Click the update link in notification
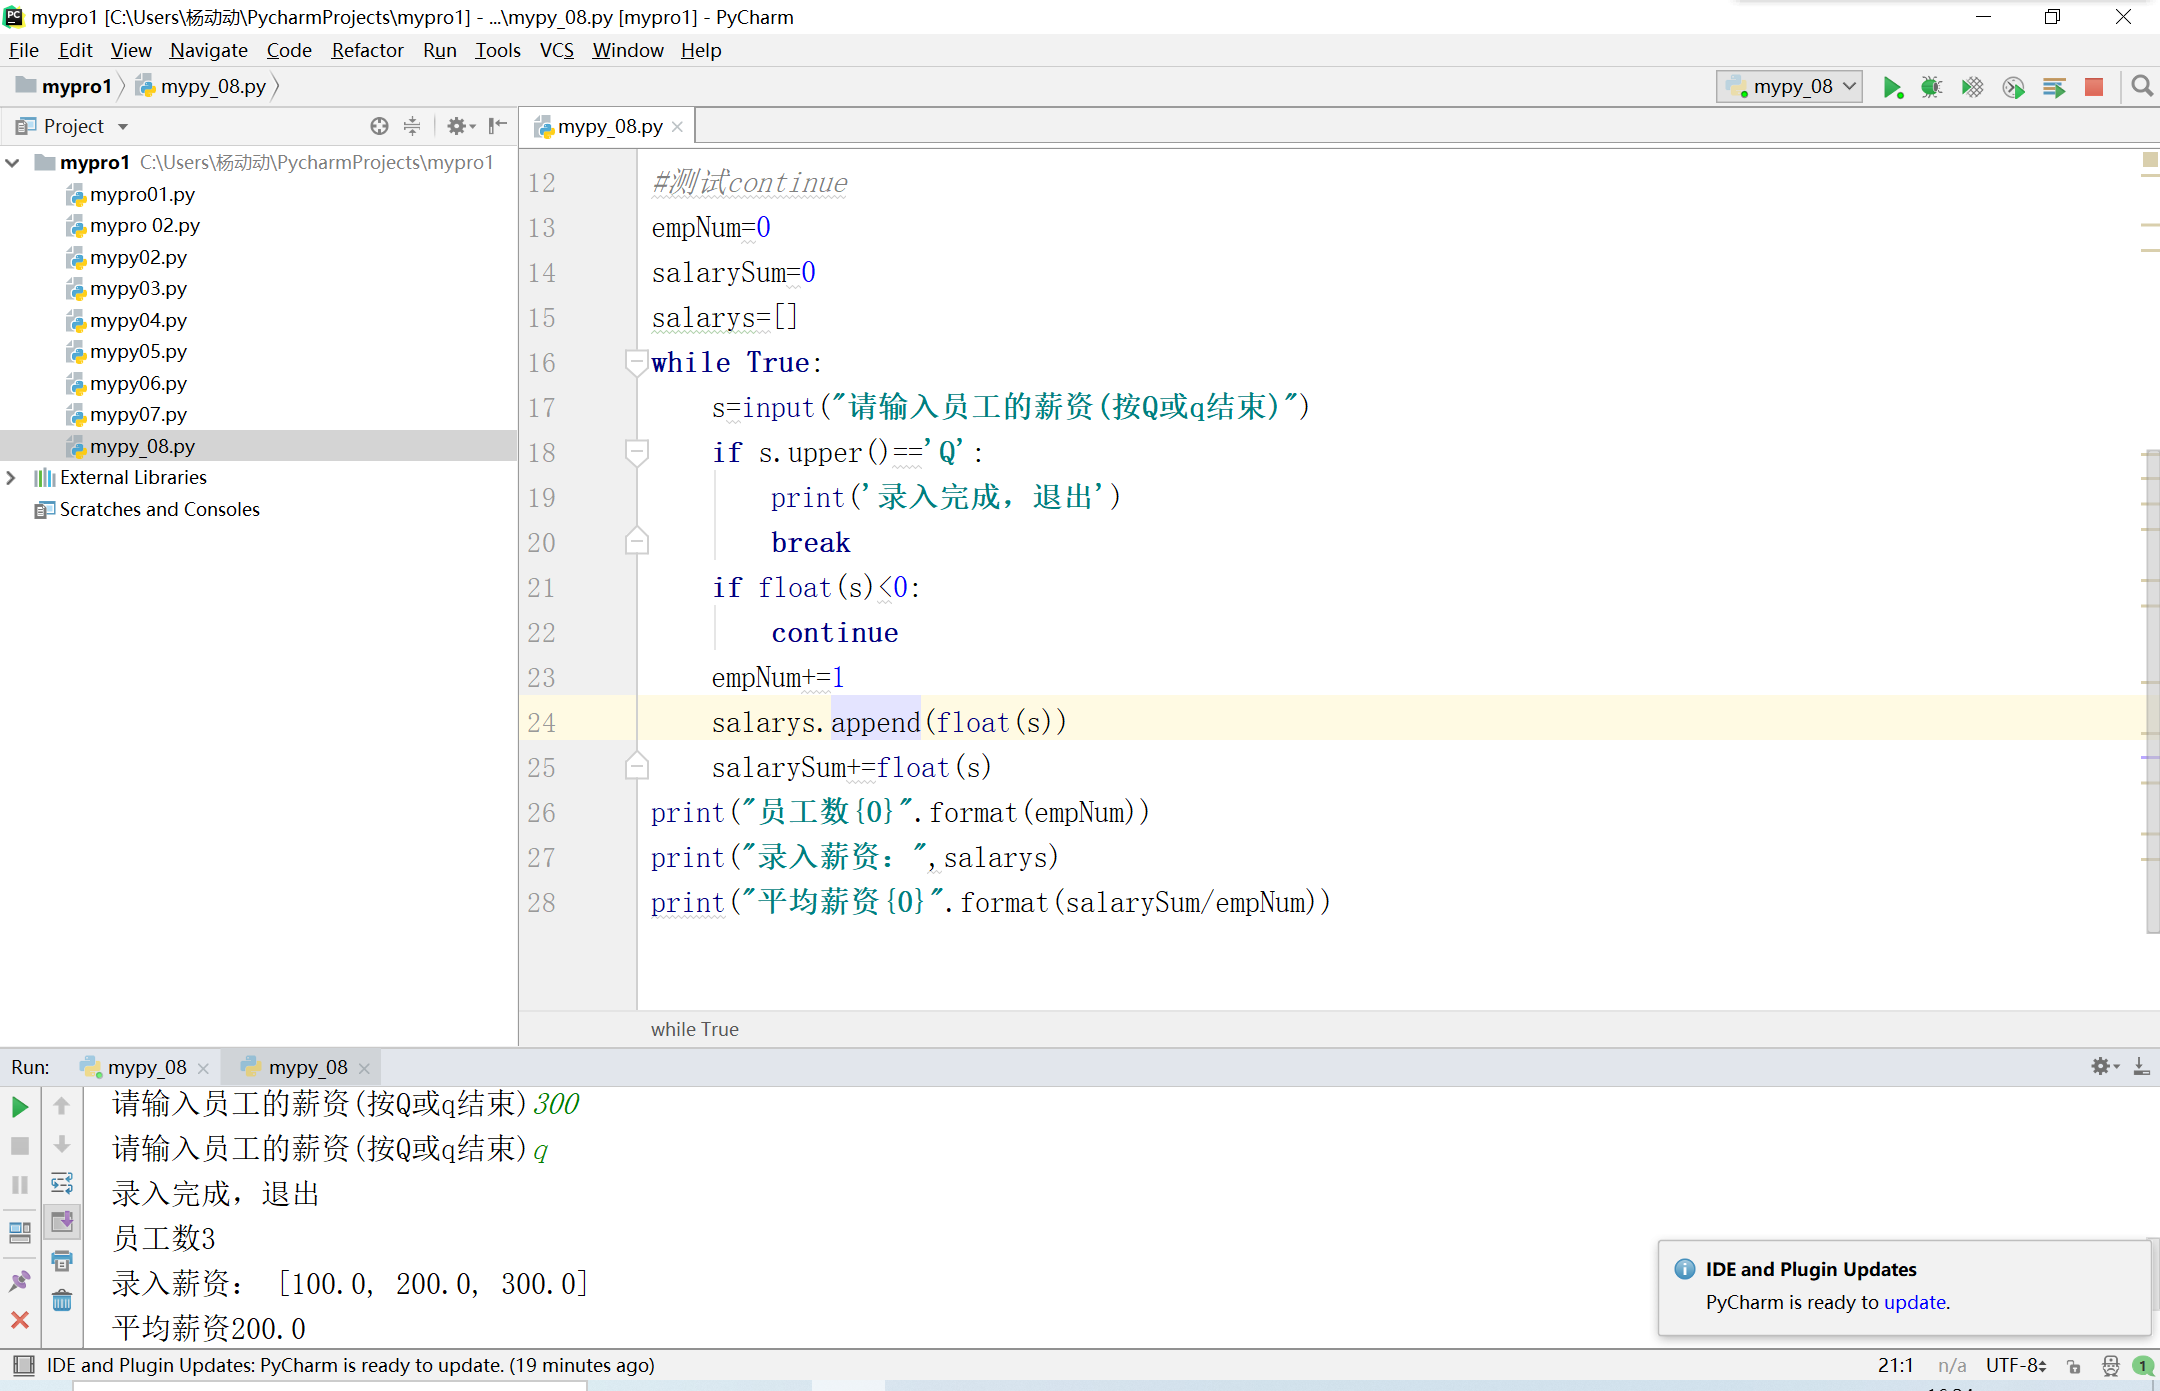Viewport: 2160px width, 1391px height. pos(1915,1302)
